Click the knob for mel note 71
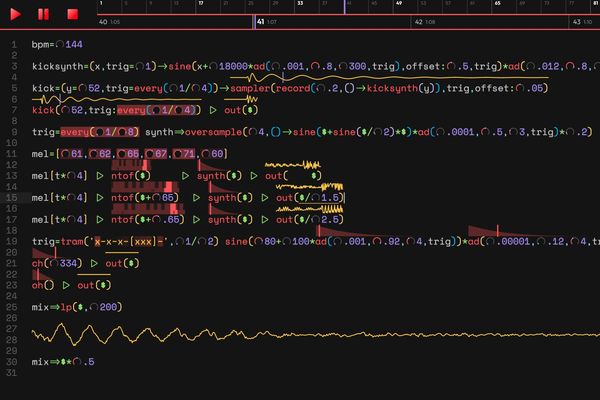The height and width of the screenshot is (400, 600). click(x=178, y=154)
